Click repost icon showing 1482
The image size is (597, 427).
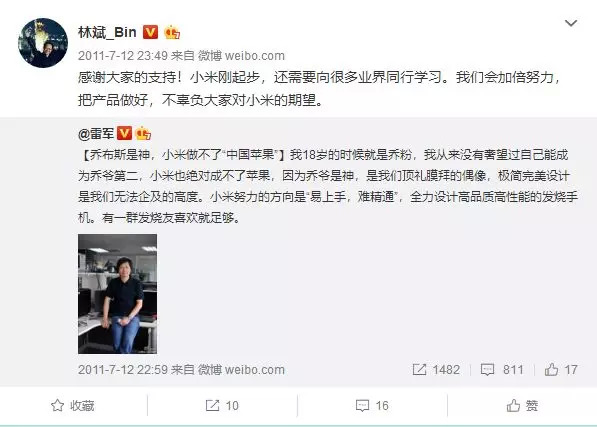[420, 370]
